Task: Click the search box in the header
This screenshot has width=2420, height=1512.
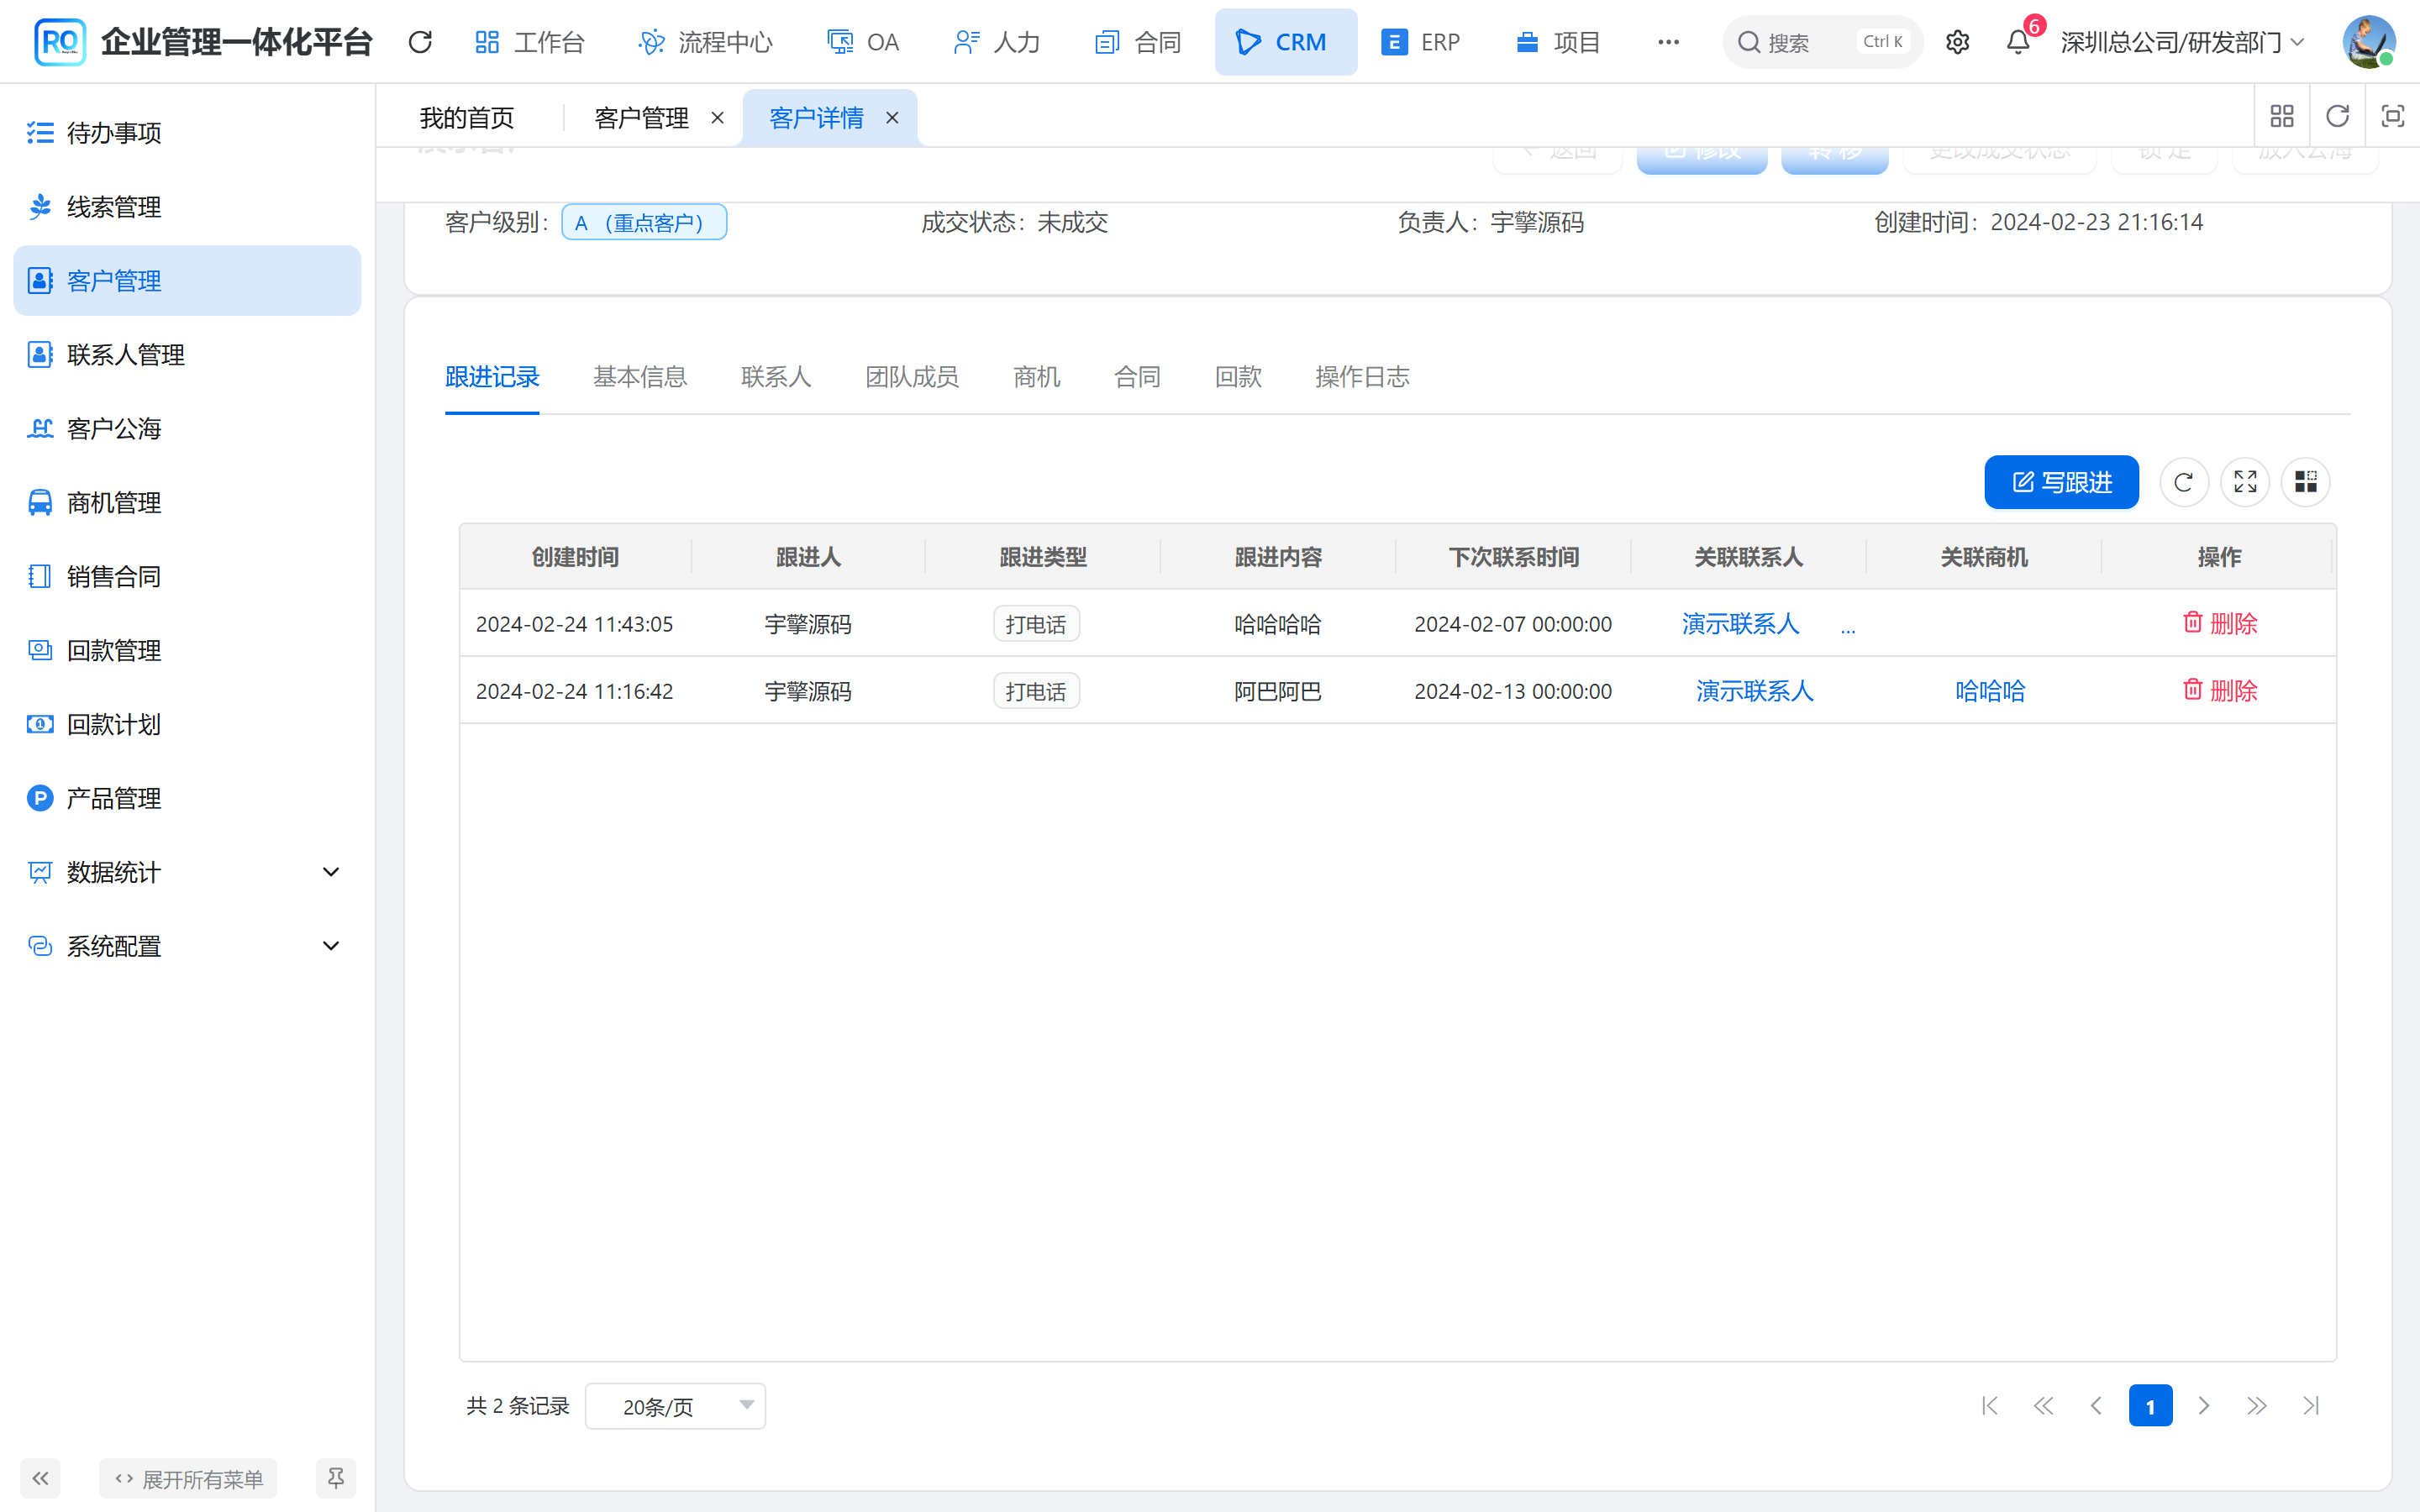Action: coord(1822,42)
